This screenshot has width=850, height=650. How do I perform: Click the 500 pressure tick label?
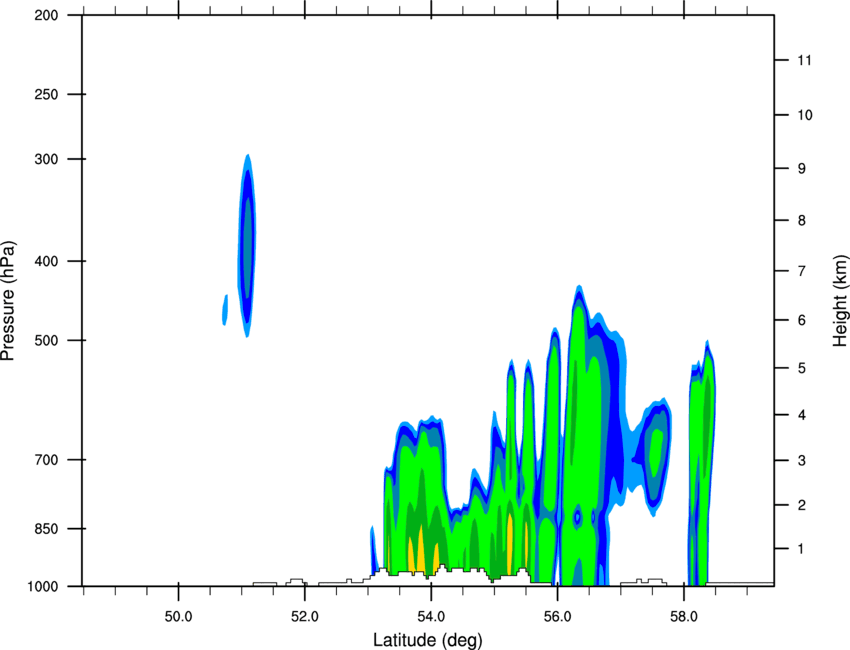pyautogui.click(x=46, y=340)
